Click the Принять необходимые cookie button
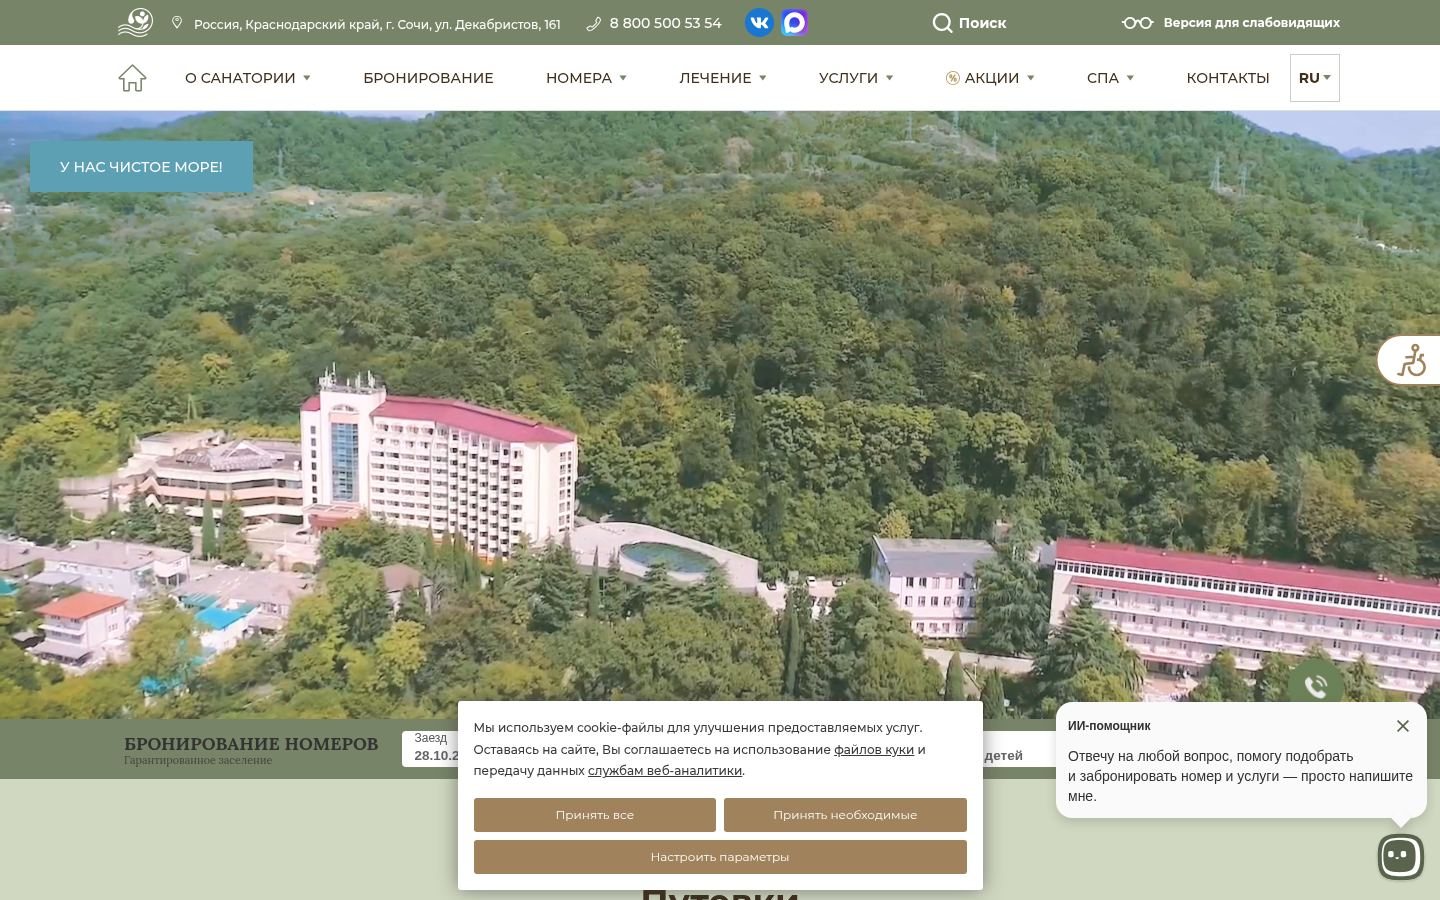1440x900 pixels. tap(845, 815)
